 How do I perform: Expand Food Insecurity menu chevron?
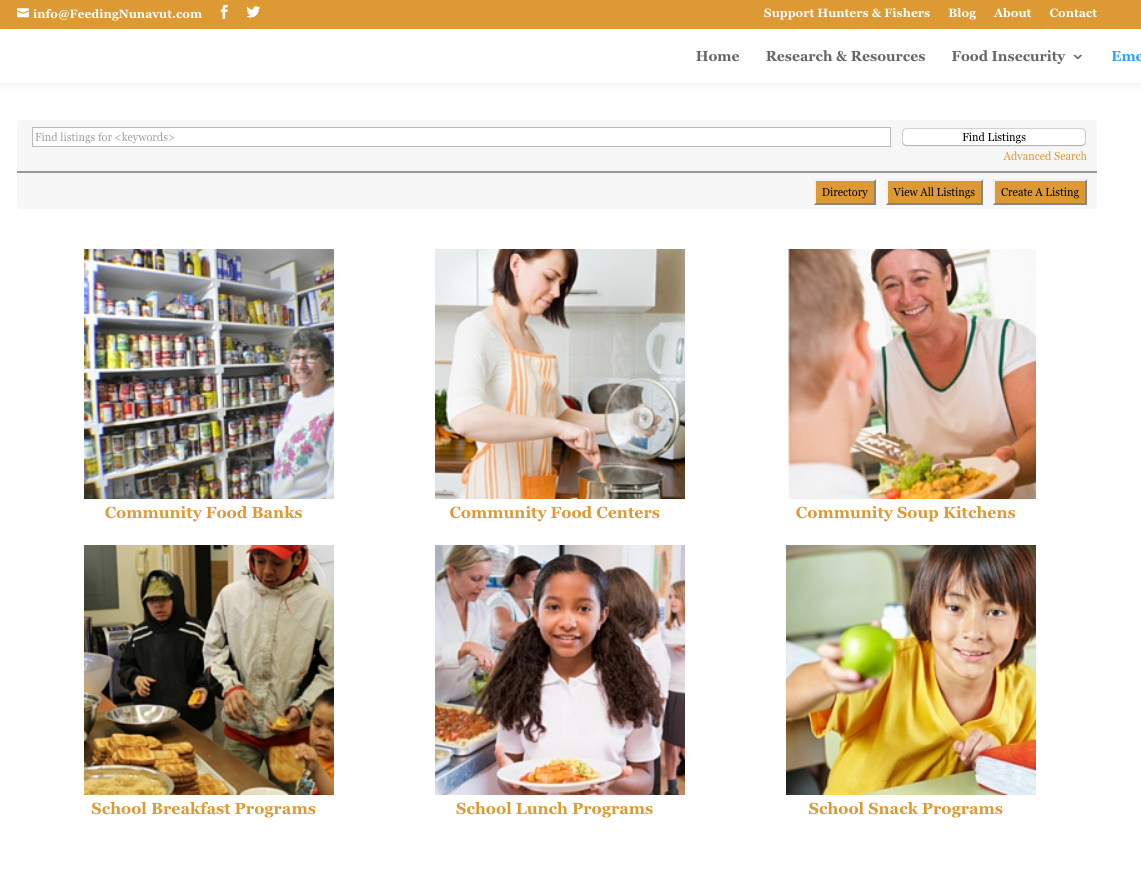pos(1078,57)
